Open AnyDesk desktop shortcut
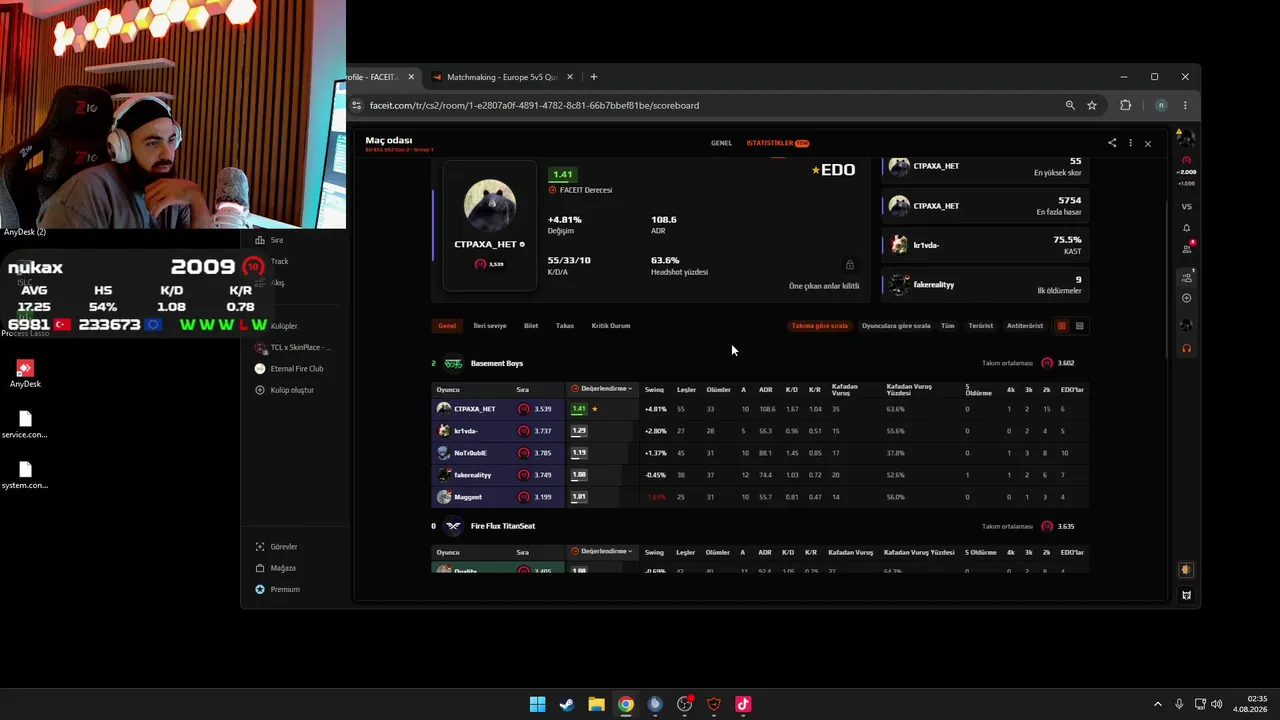This screenshot has height=720, width=1280. 25,374
